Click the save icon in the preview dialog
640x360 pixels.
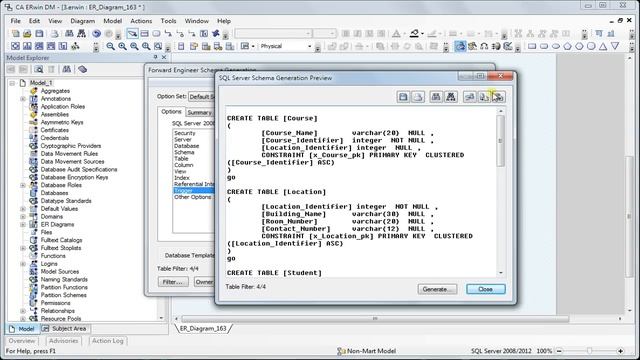(403, 97)
